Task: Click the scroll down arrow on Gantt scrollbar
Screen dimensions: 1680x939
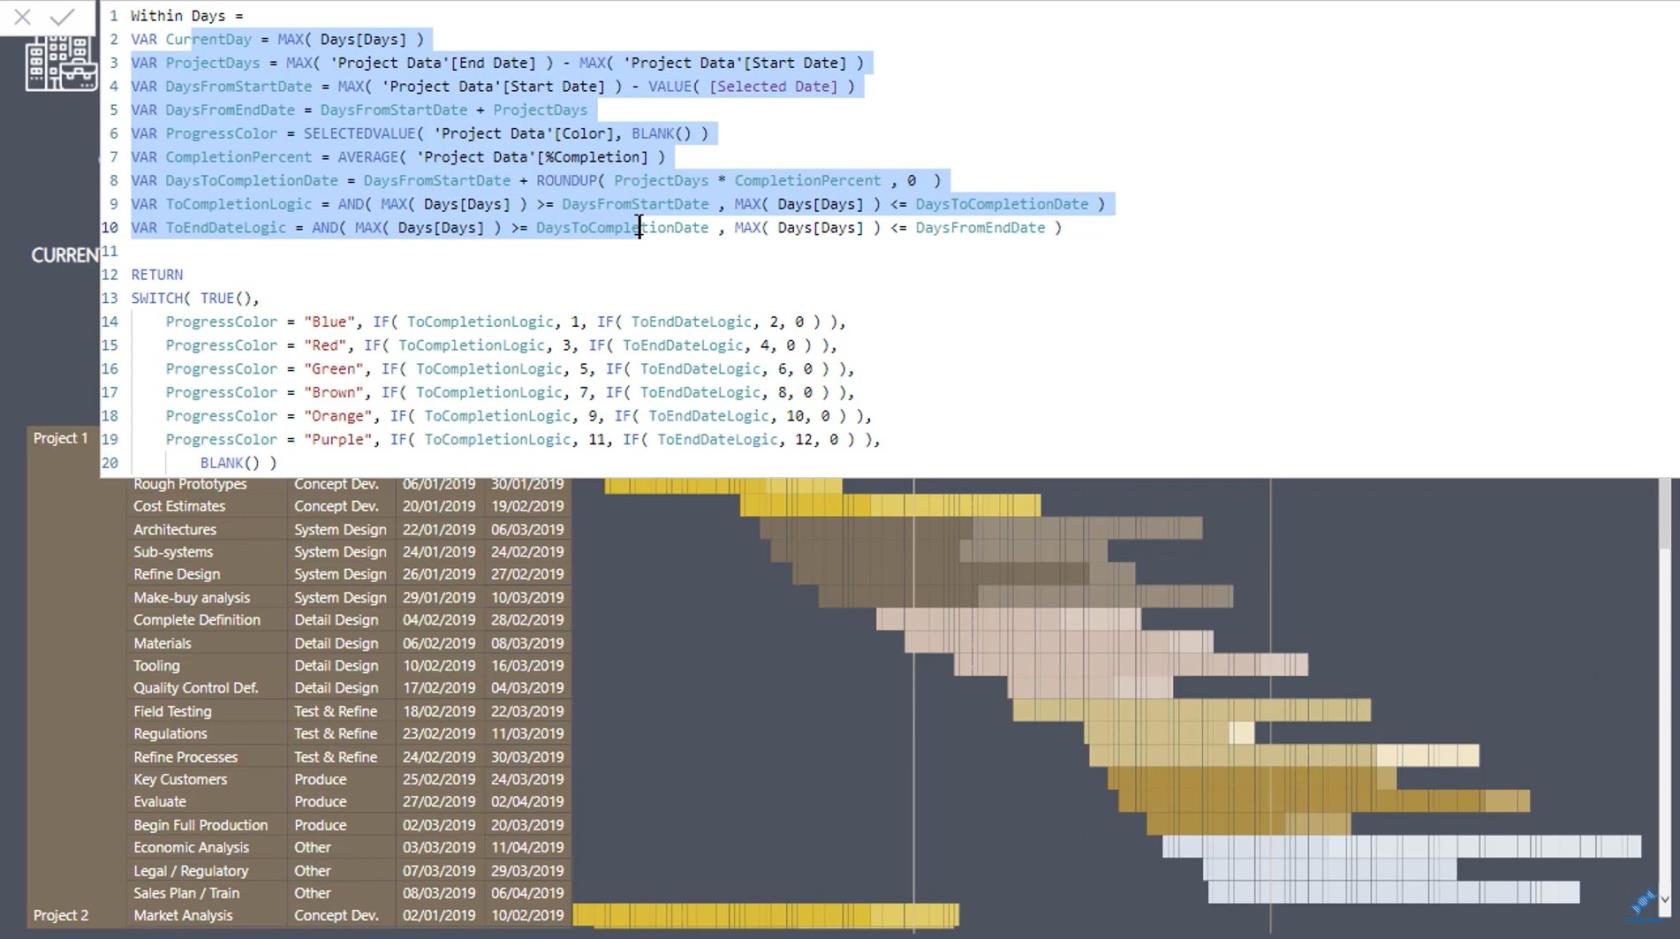Action: tap(1665, 900)
